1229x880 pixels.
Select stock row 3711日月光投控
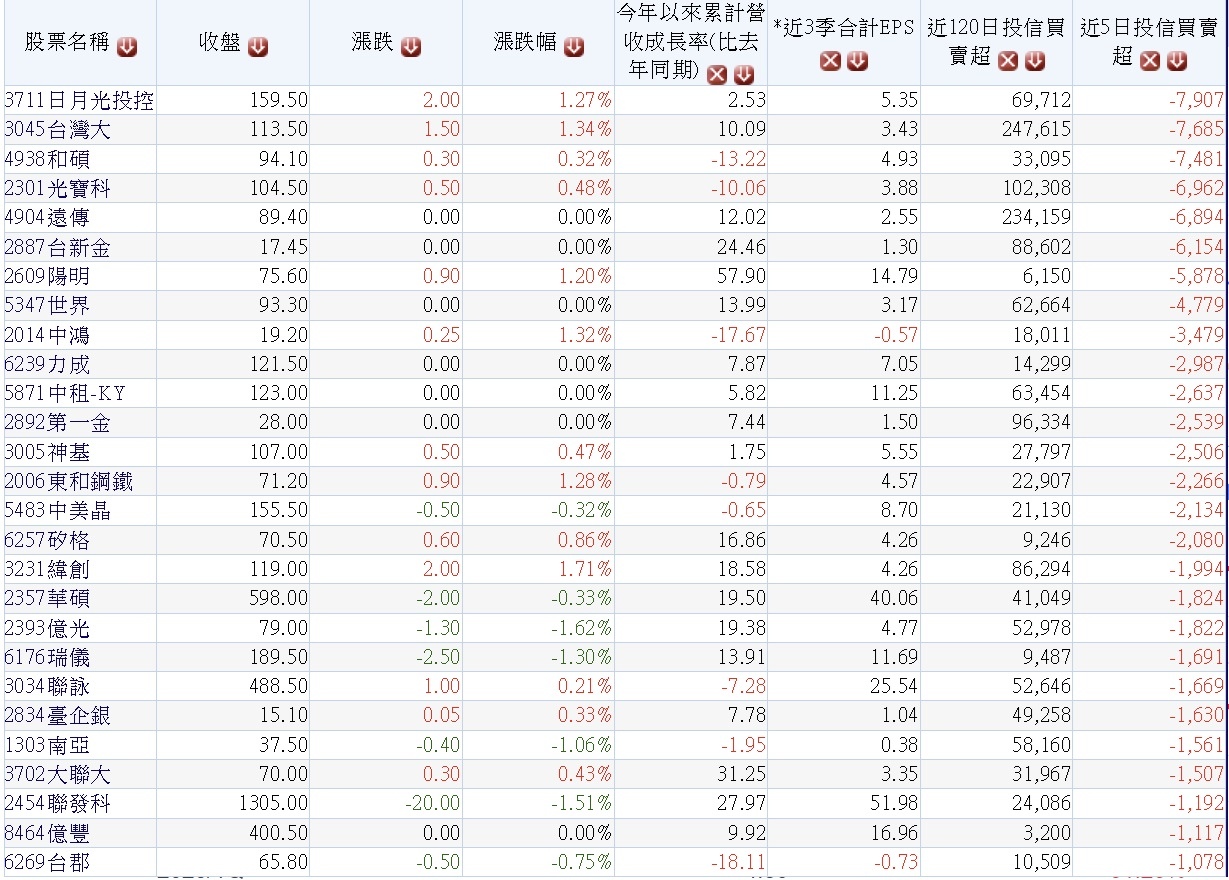79,100
